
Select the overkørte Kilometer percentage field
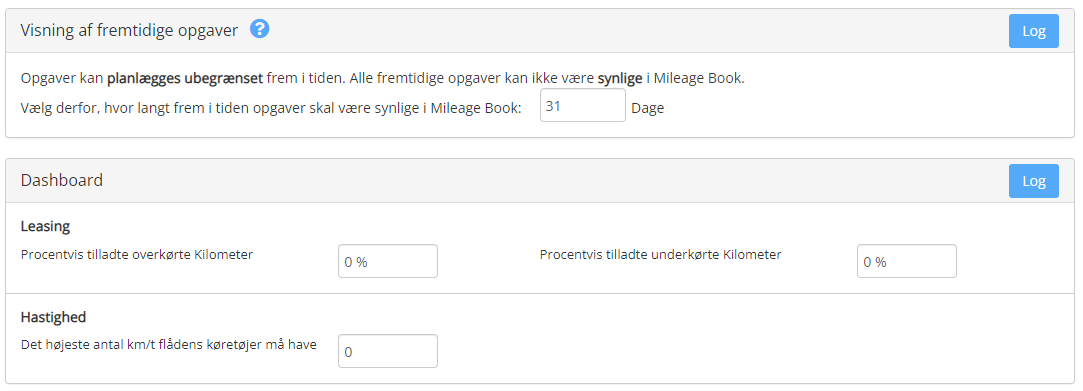pyautogui.click(x=387, y=261)
